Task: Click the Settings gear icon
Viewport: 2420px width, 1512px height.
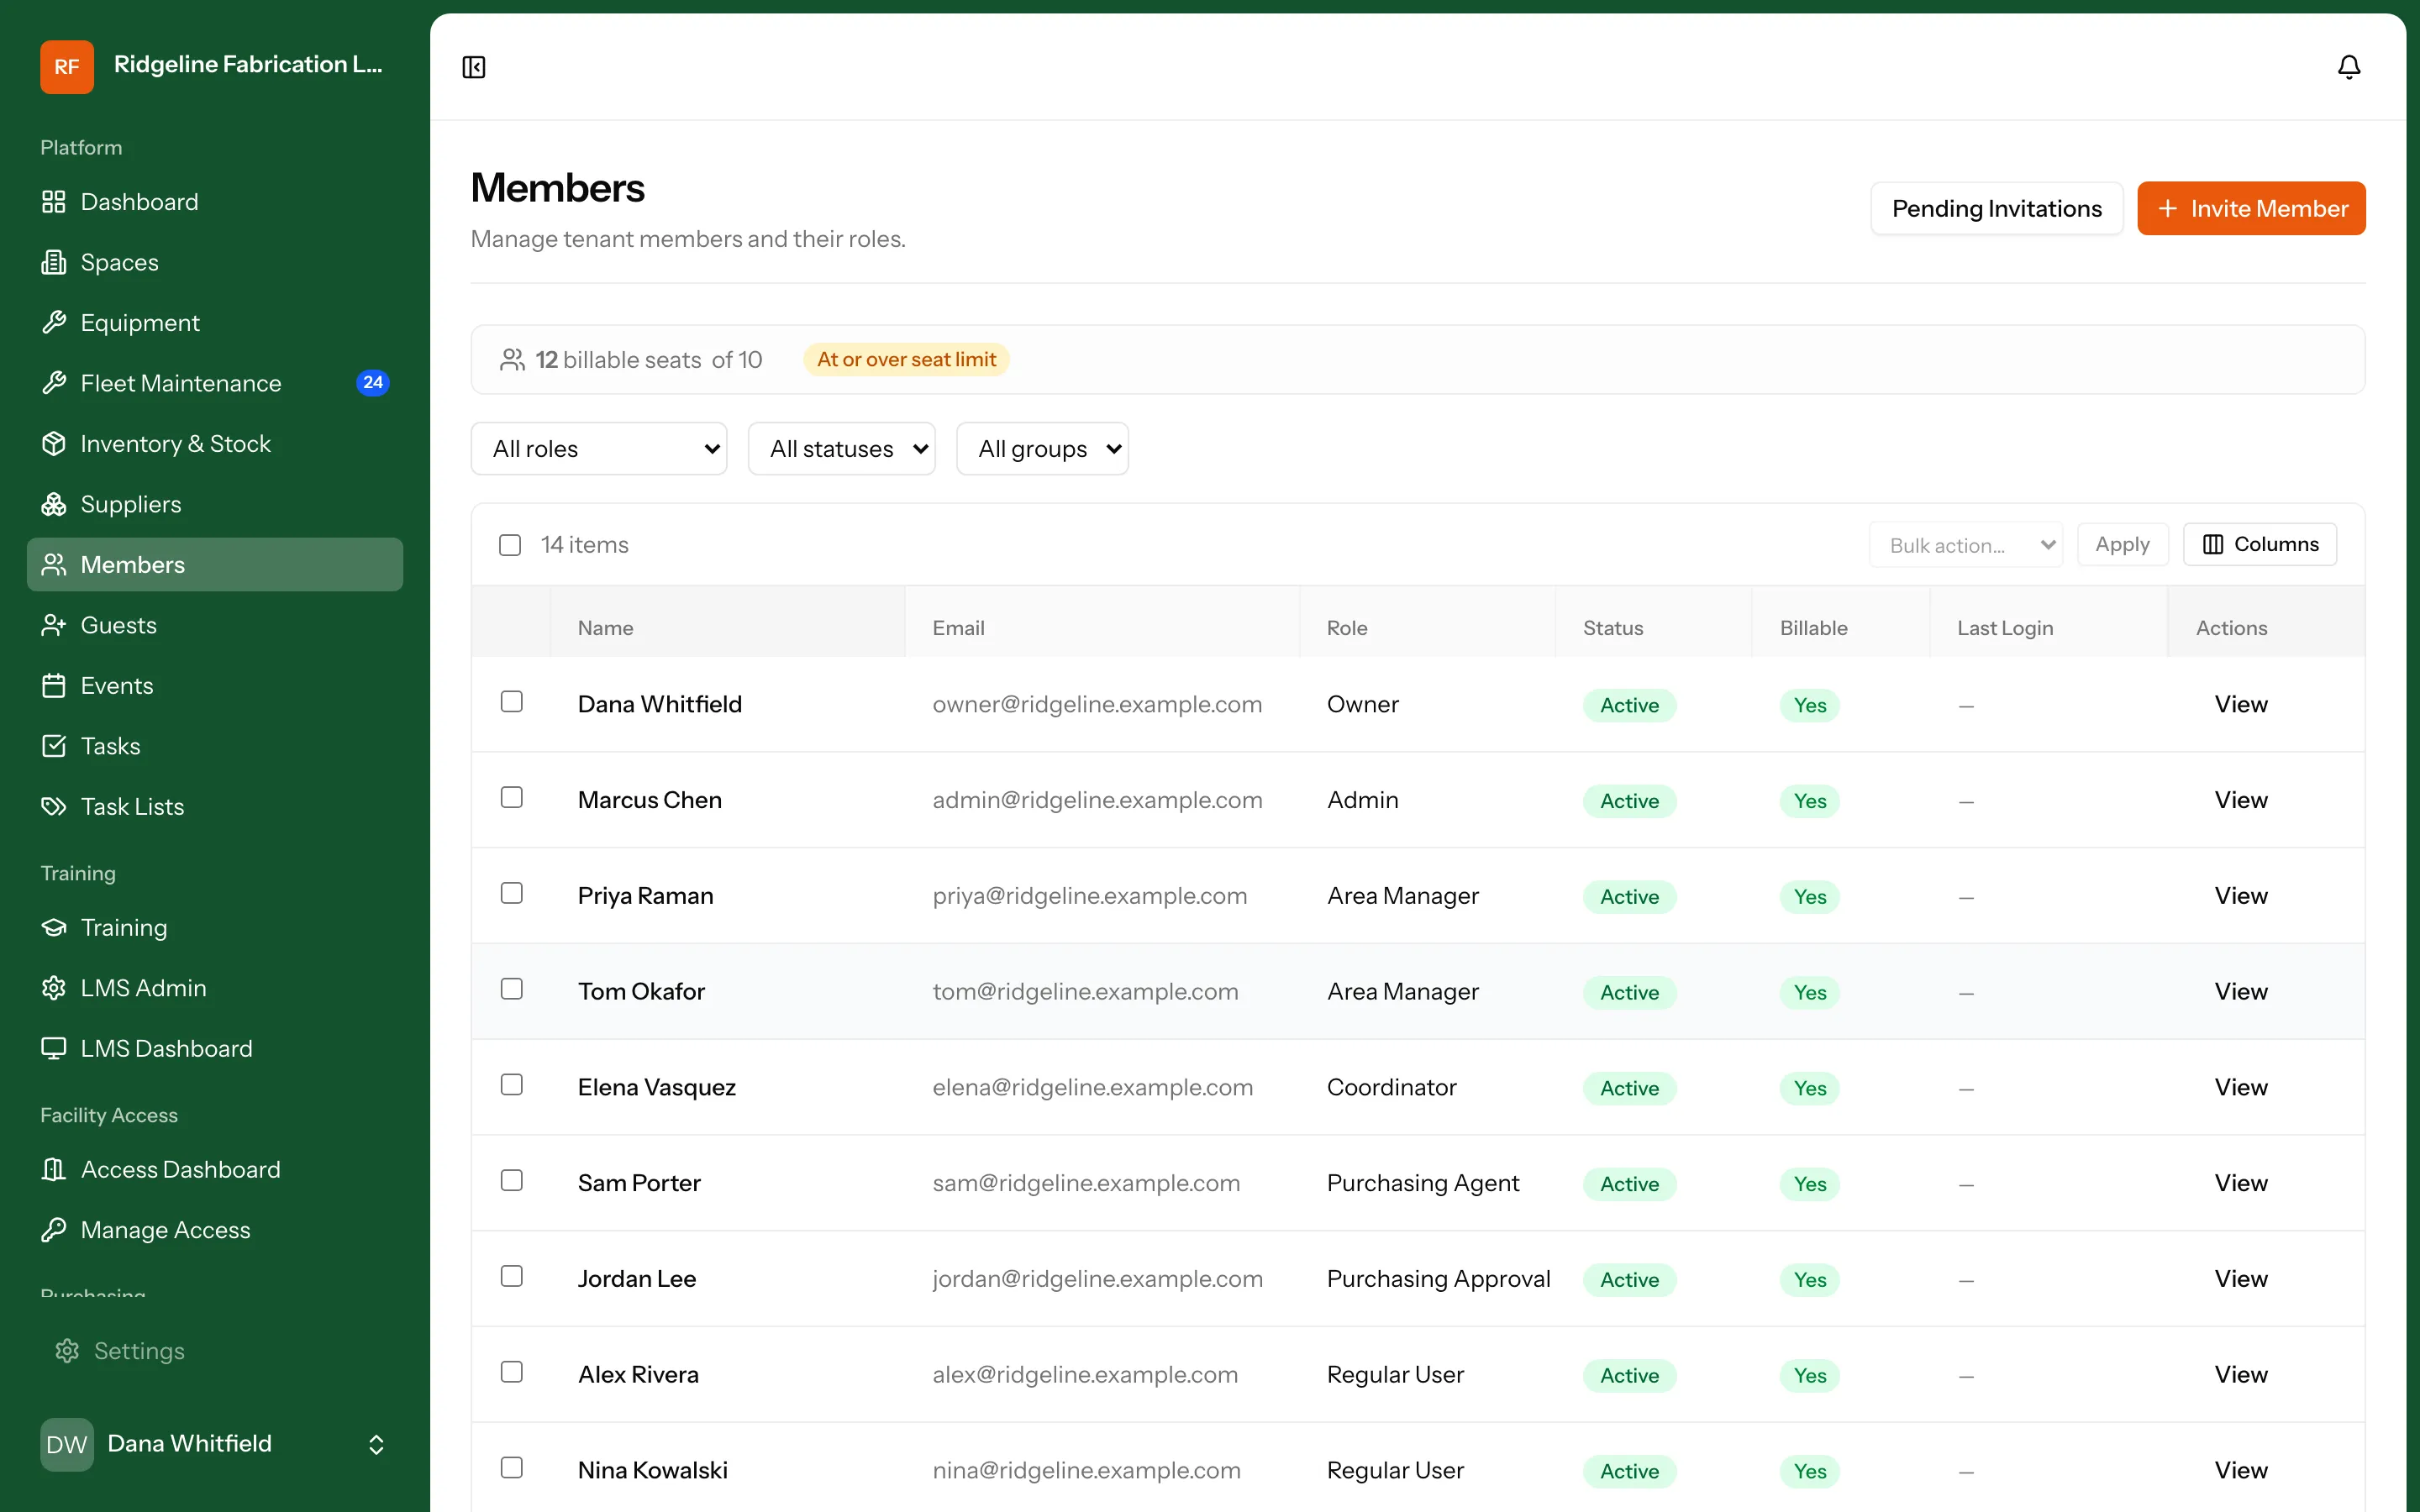Action: point(67,1351)
